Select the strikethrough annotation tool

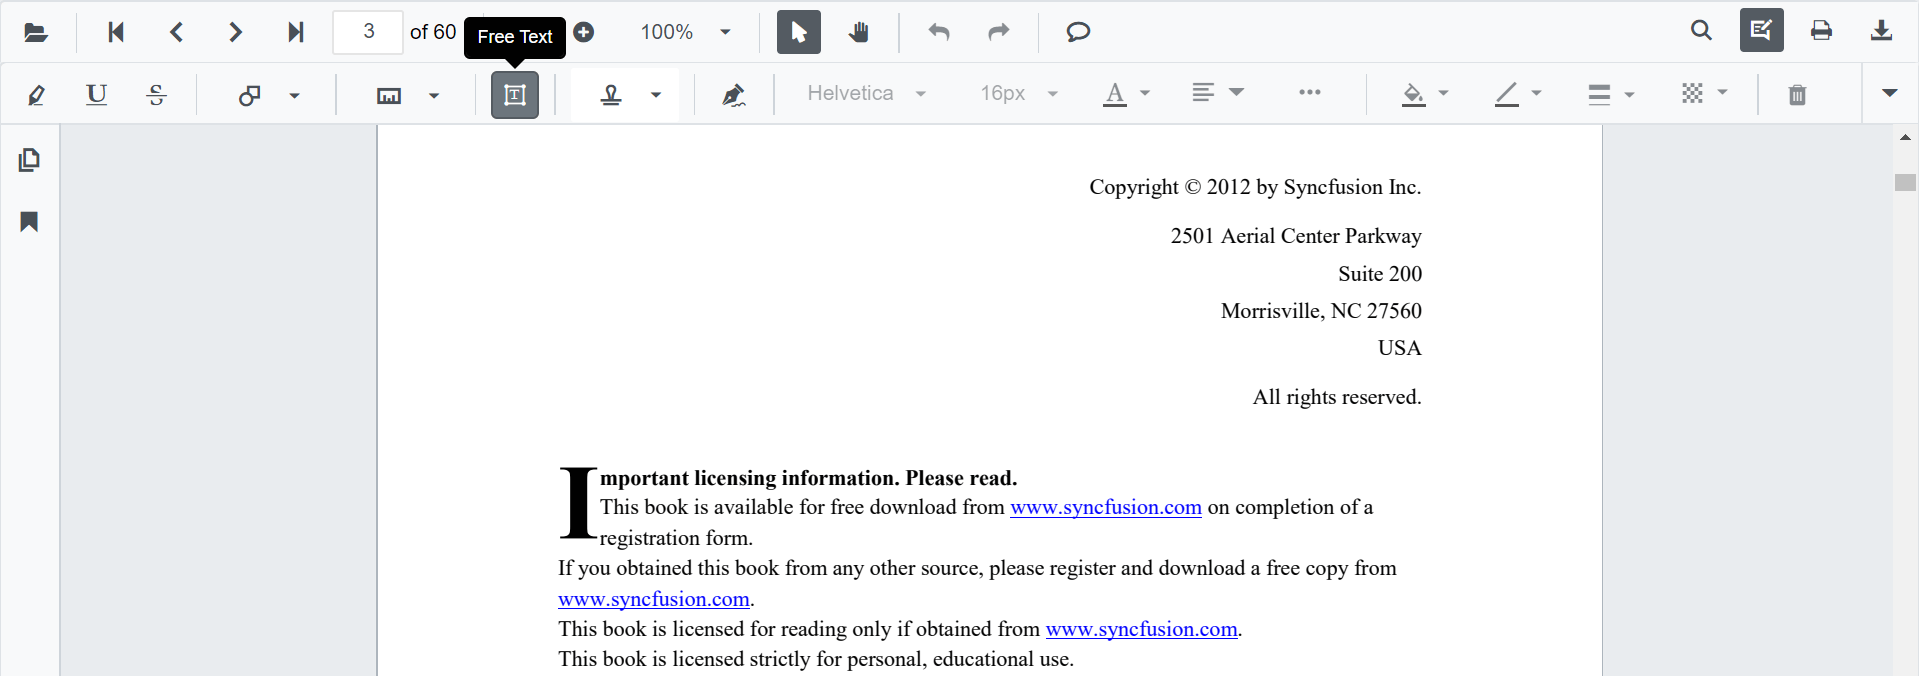pyautogui.click(x=156, y=95)
